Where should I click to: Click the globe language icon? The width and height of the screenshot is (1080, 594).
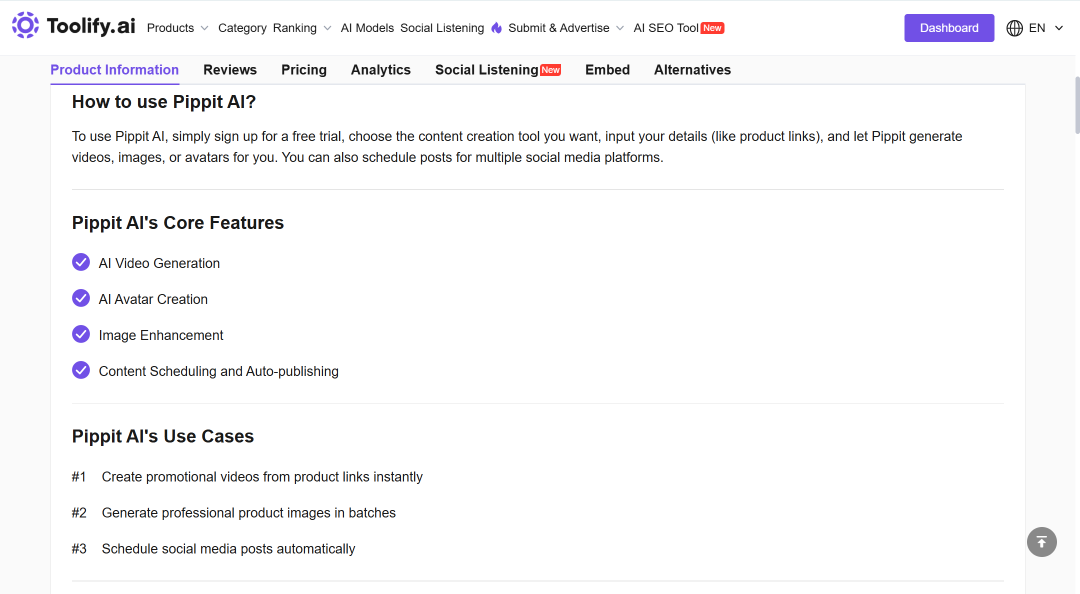(1015, 28)
